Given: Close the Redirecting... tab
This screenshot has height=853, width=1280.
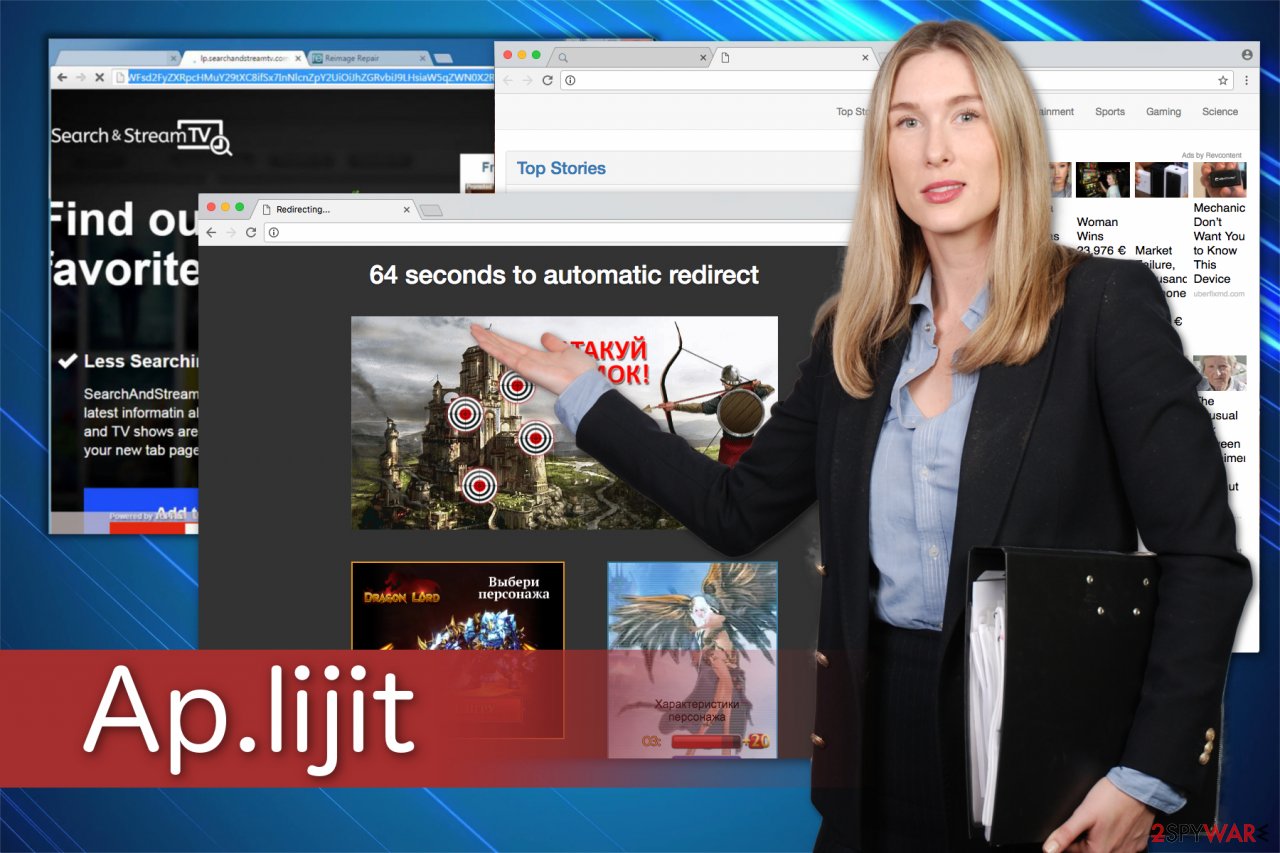Looking at the screenshot, I should [x=406, y=209].
